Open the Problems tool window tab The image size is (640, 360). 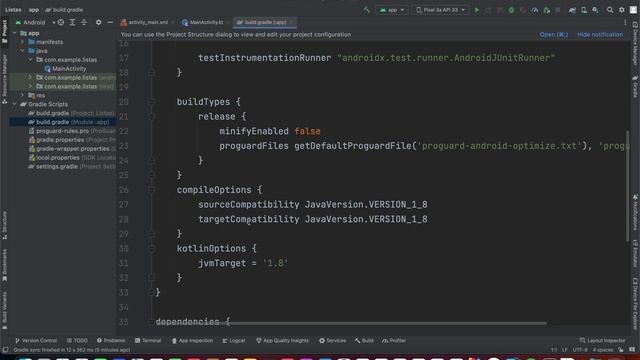tap(111, 340)
